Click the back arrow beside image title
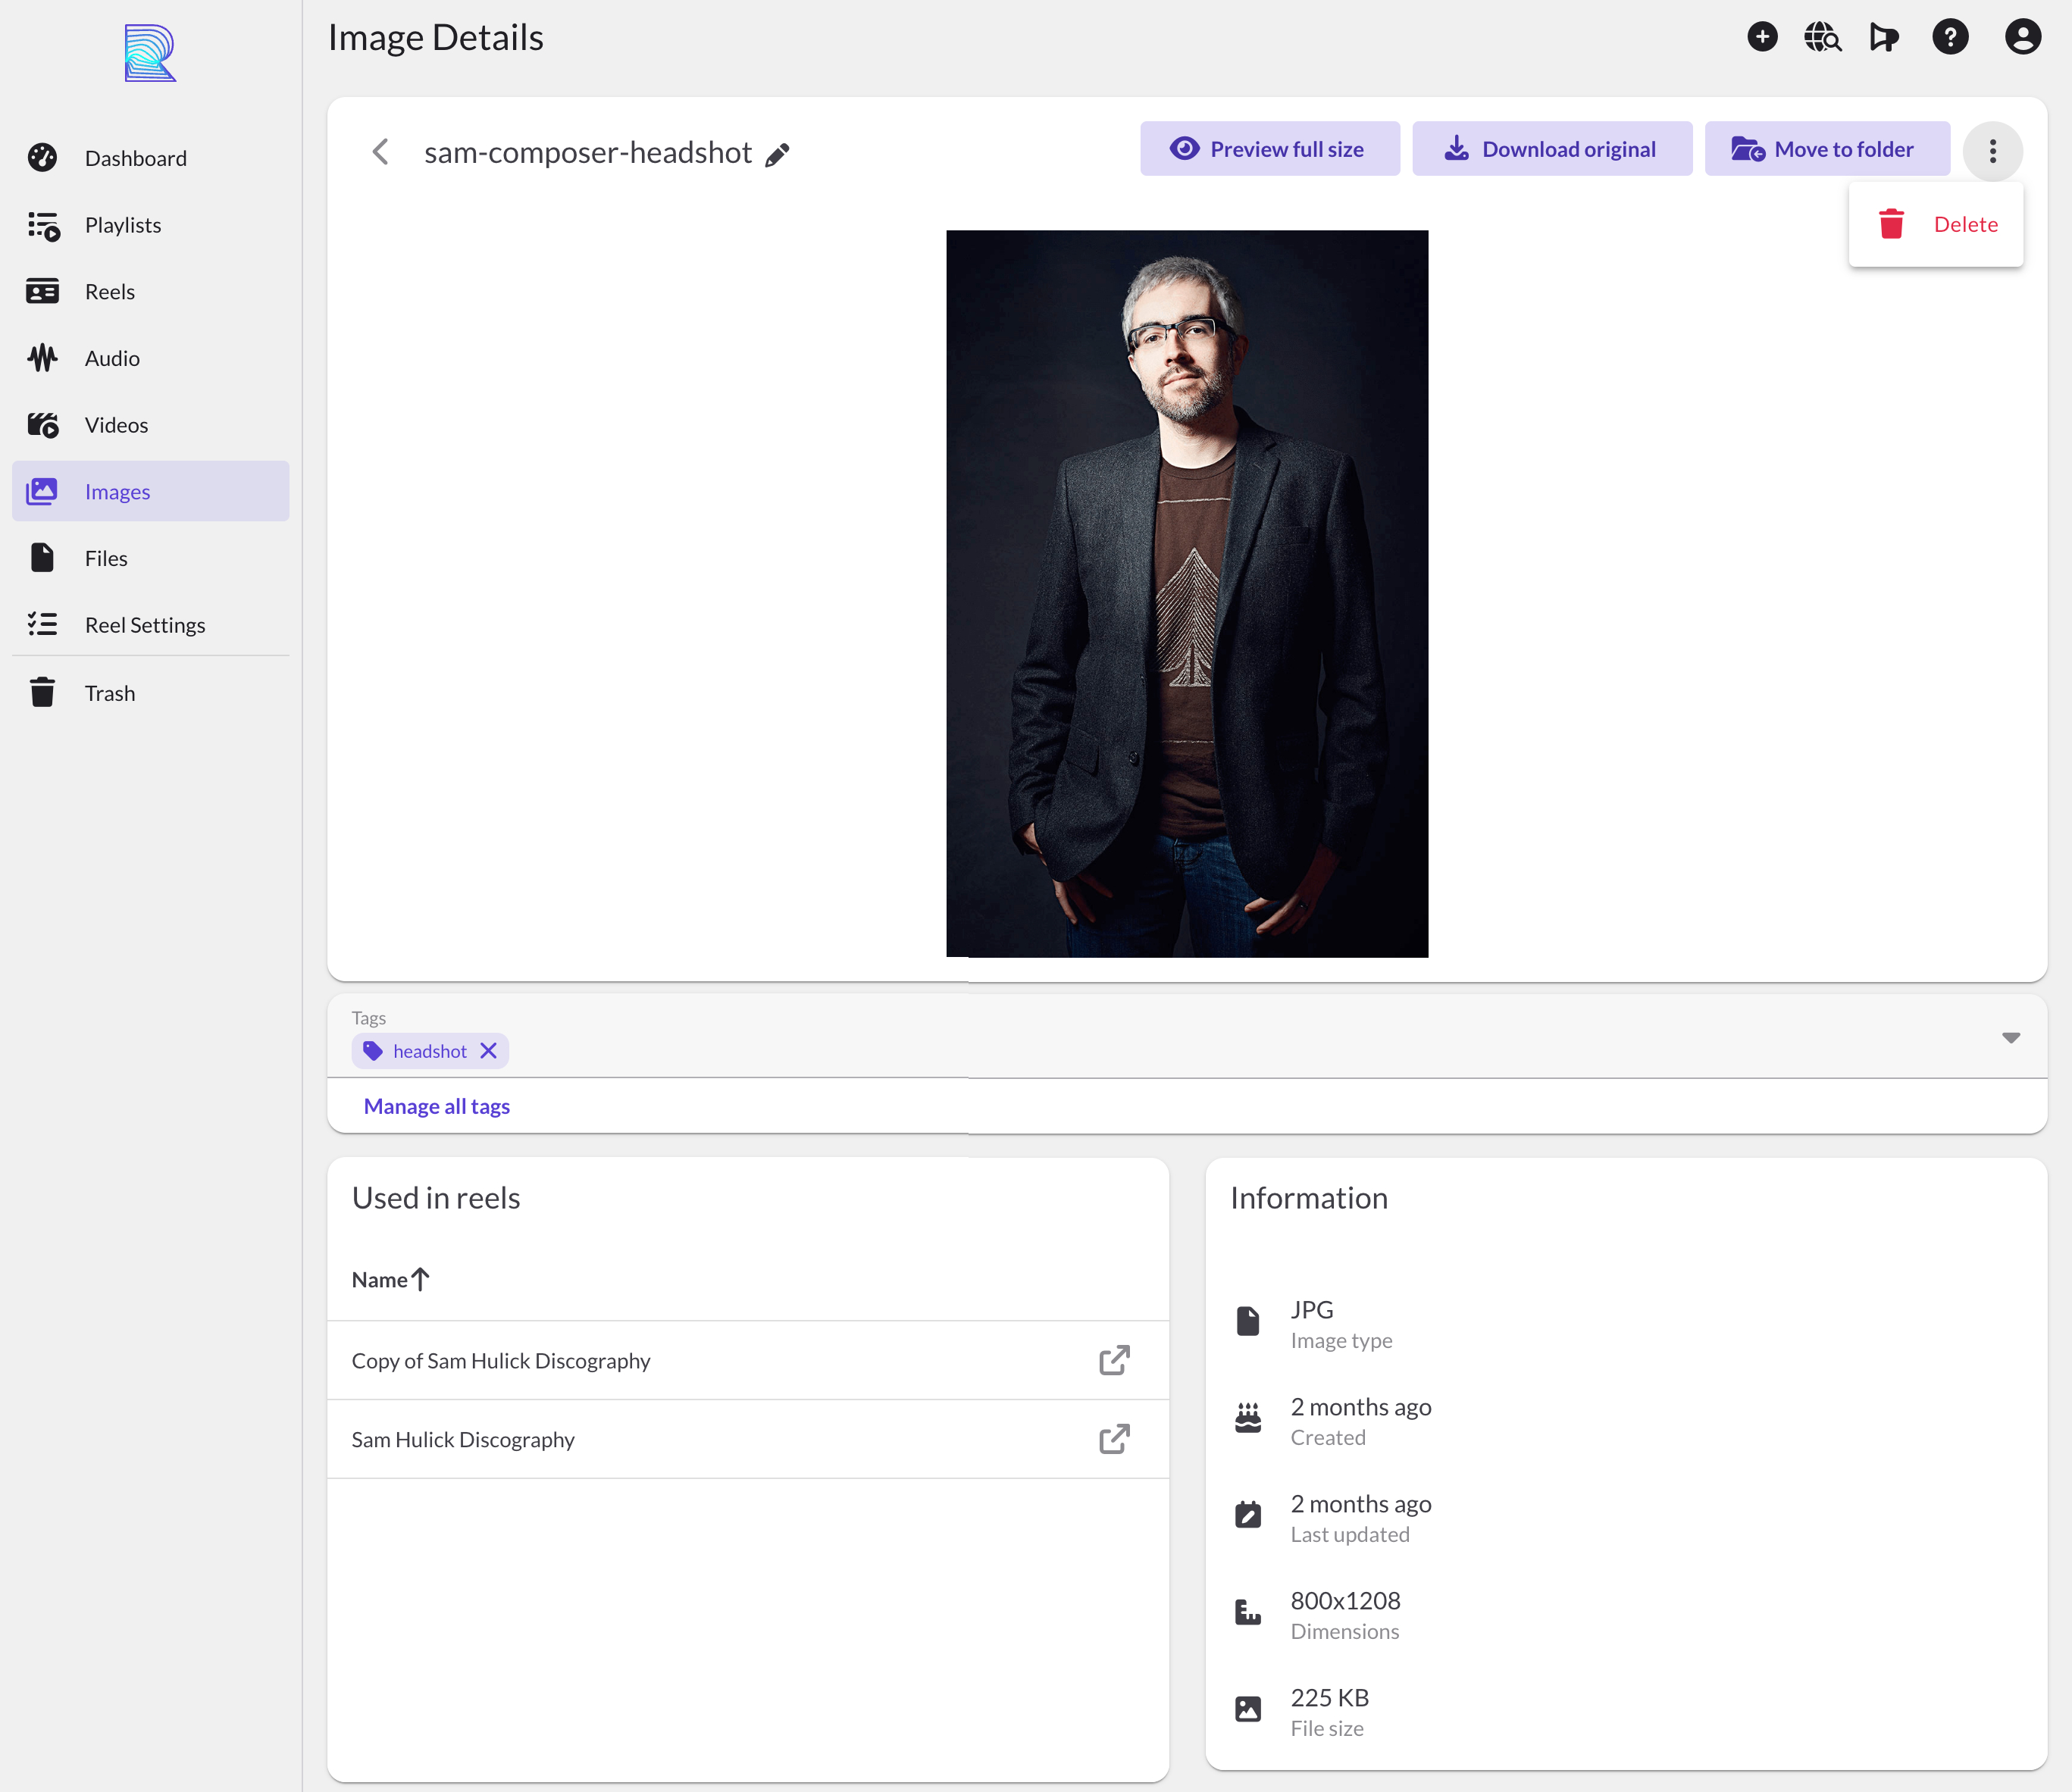Screen dimensions: 2072x1792 click(x=380, y=152)
